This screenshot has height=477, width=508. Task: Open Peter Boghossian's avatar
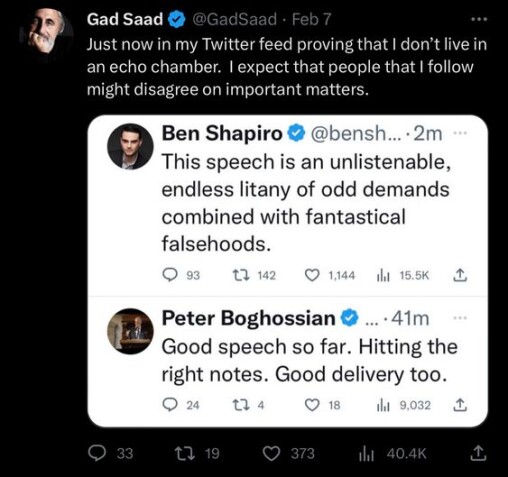(130, 331)
